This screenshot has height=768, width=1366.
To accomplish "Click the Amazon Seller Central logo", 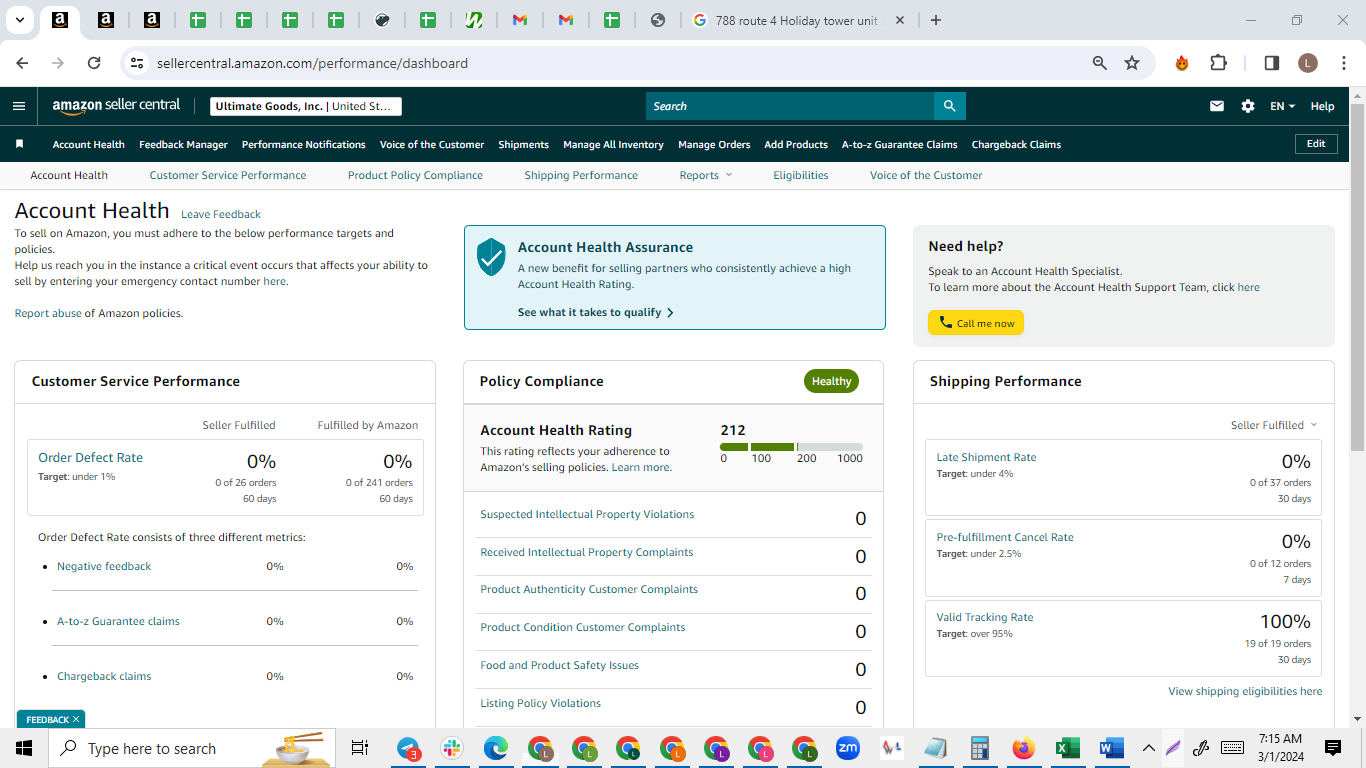I will (x=116, y=106).
